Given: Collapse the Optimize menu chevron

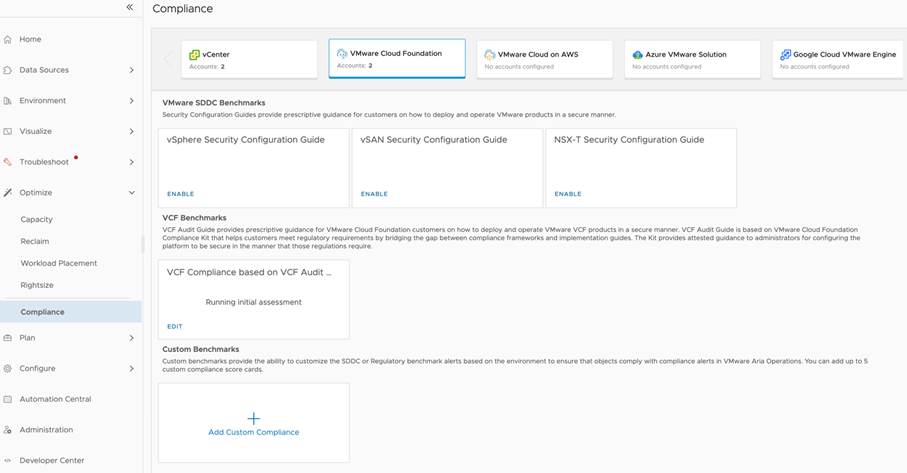Looking at the screenshot, I should coord(131,193).
